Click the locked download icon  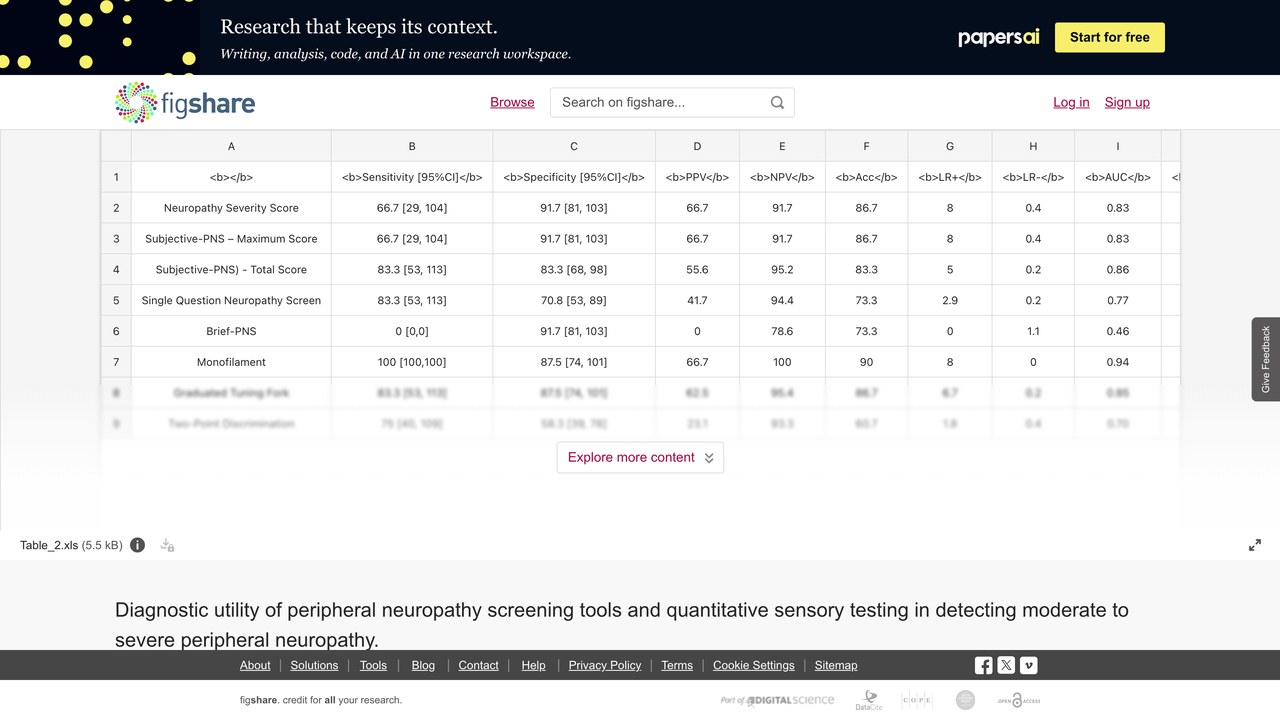[167, 545]
